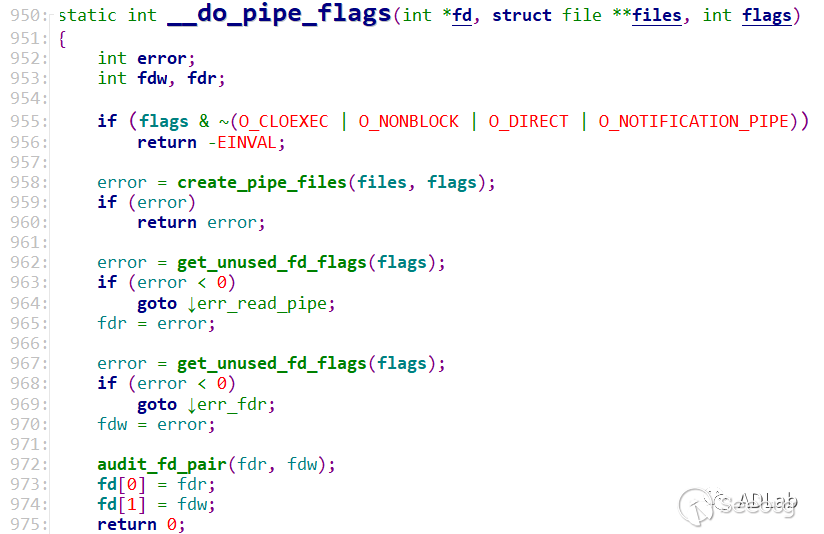Image resolution: width=824 pixels, height=534 pixels.
Task: Click line number 967
Action: pyautogui.click(x=28, y=363)
